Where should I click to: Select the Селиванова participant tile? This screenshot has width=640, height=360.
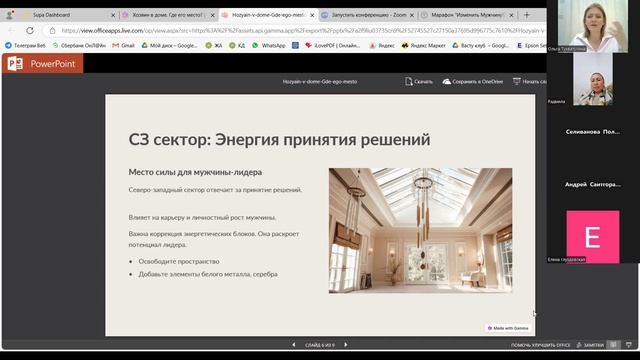click(x=593, y=132)
